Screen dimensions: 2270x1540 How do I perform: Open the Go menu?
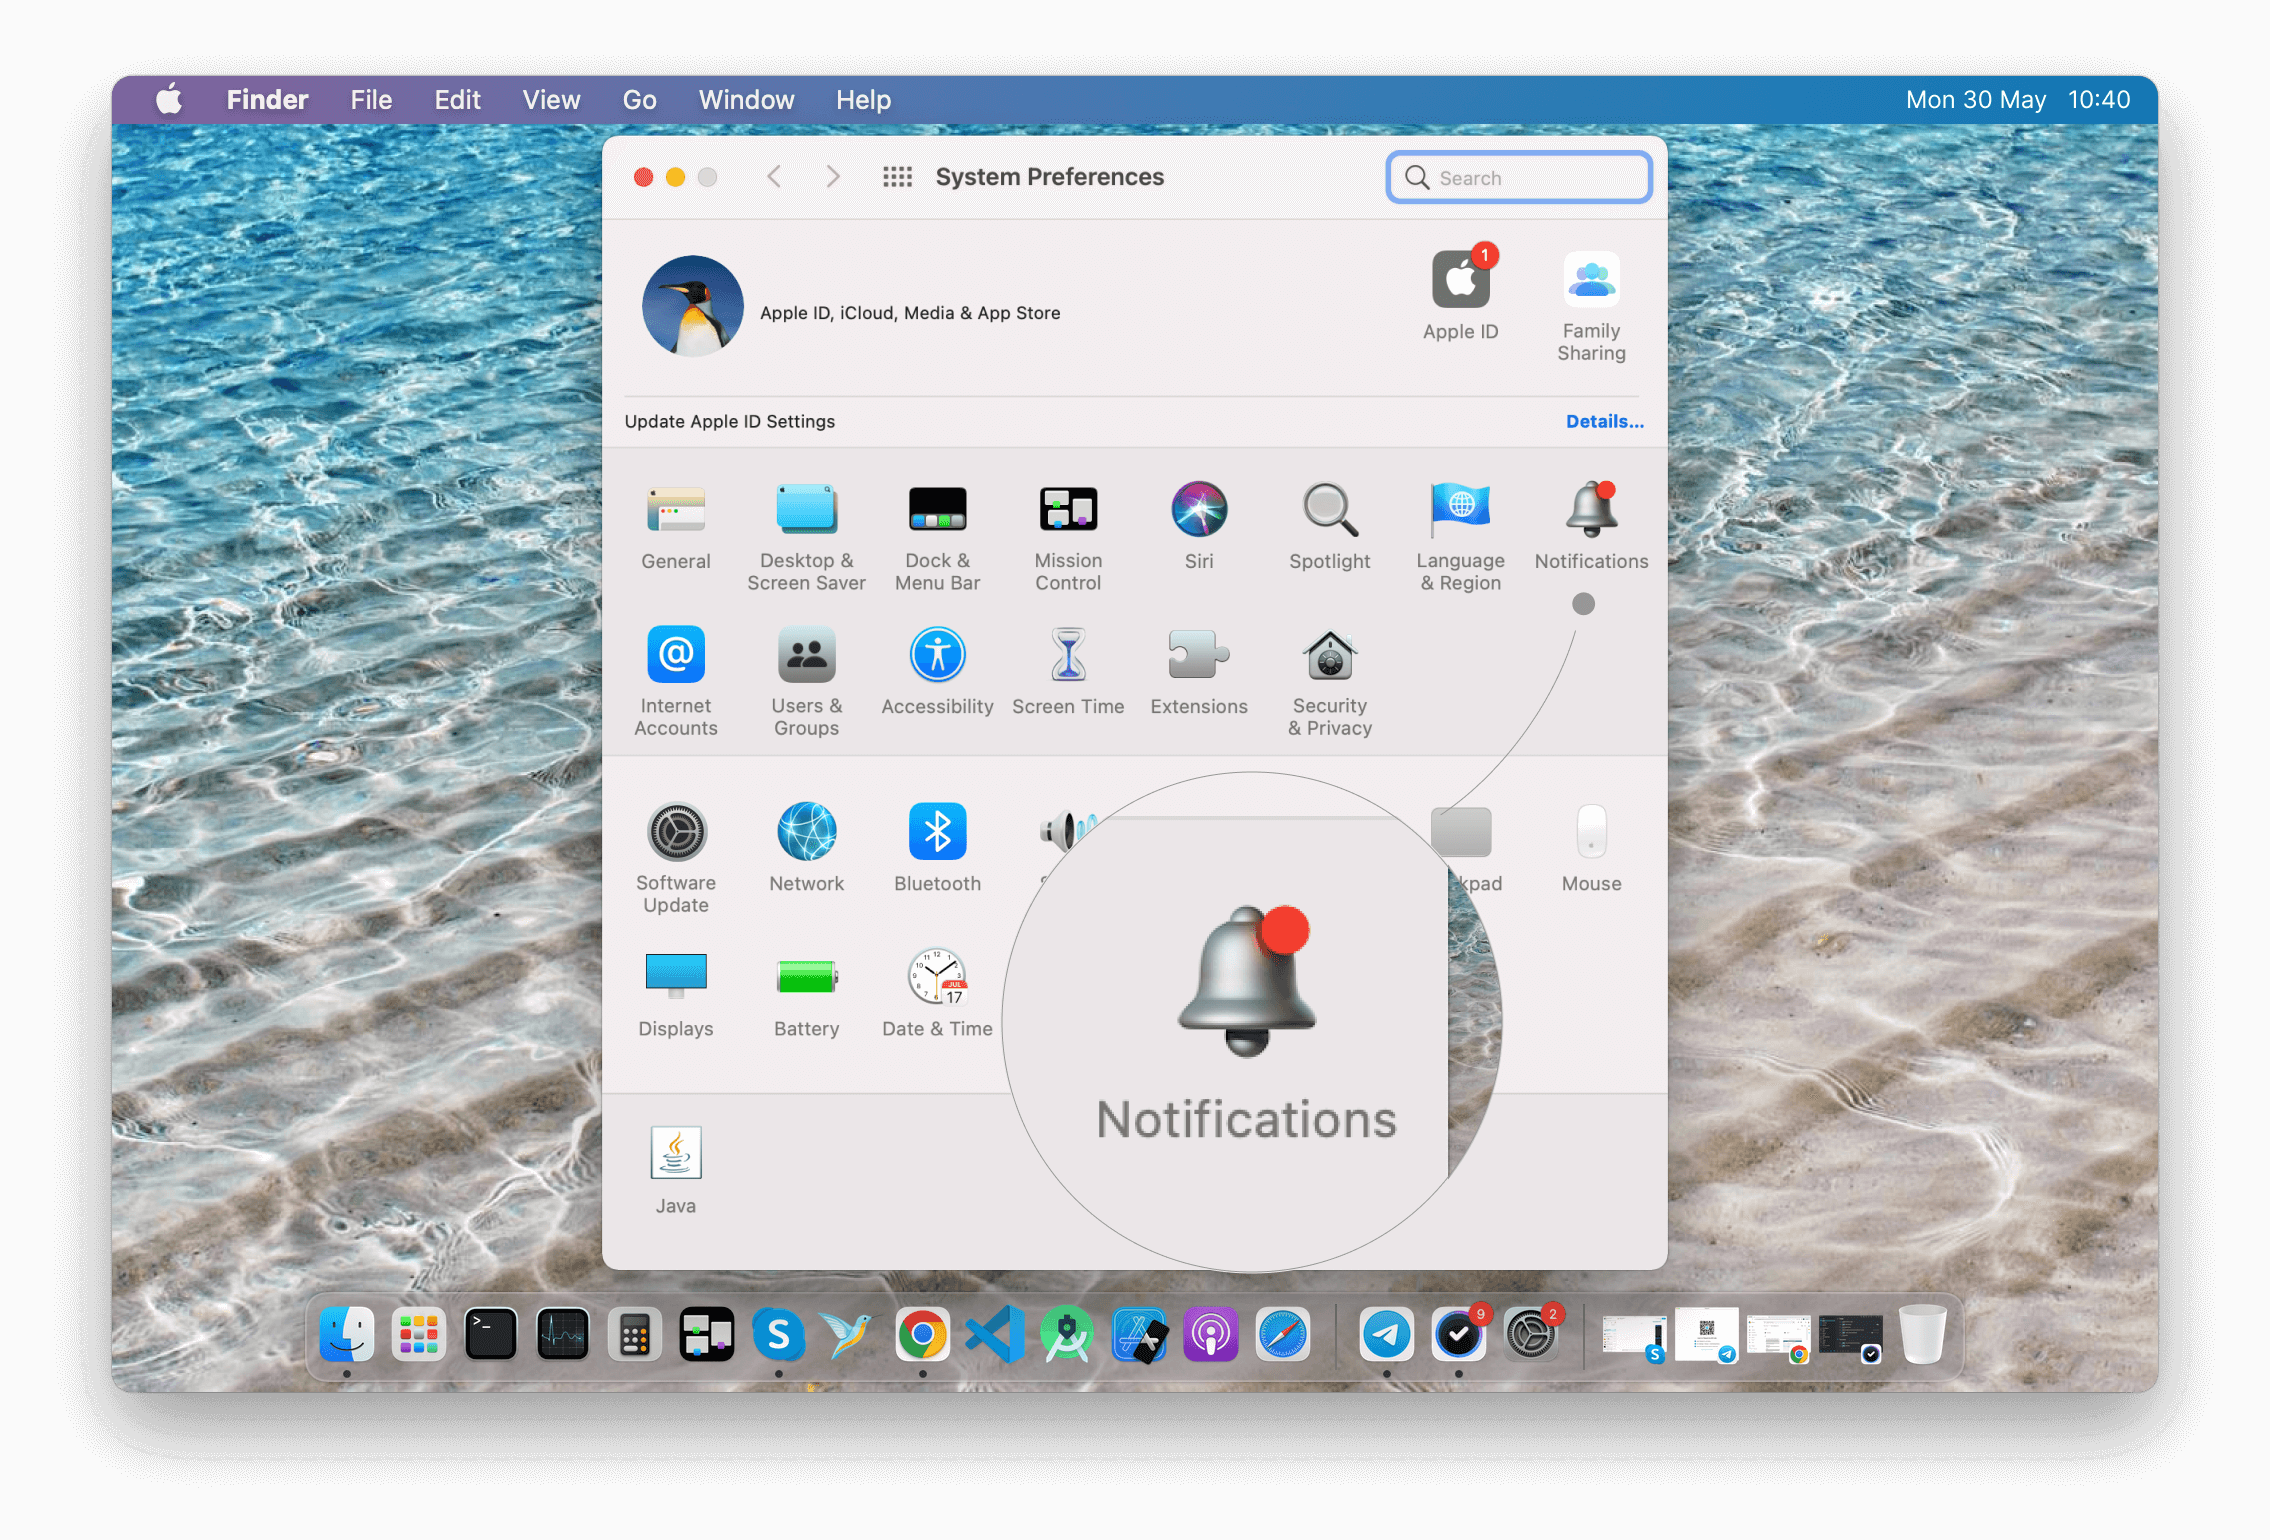tap(640, 100)
